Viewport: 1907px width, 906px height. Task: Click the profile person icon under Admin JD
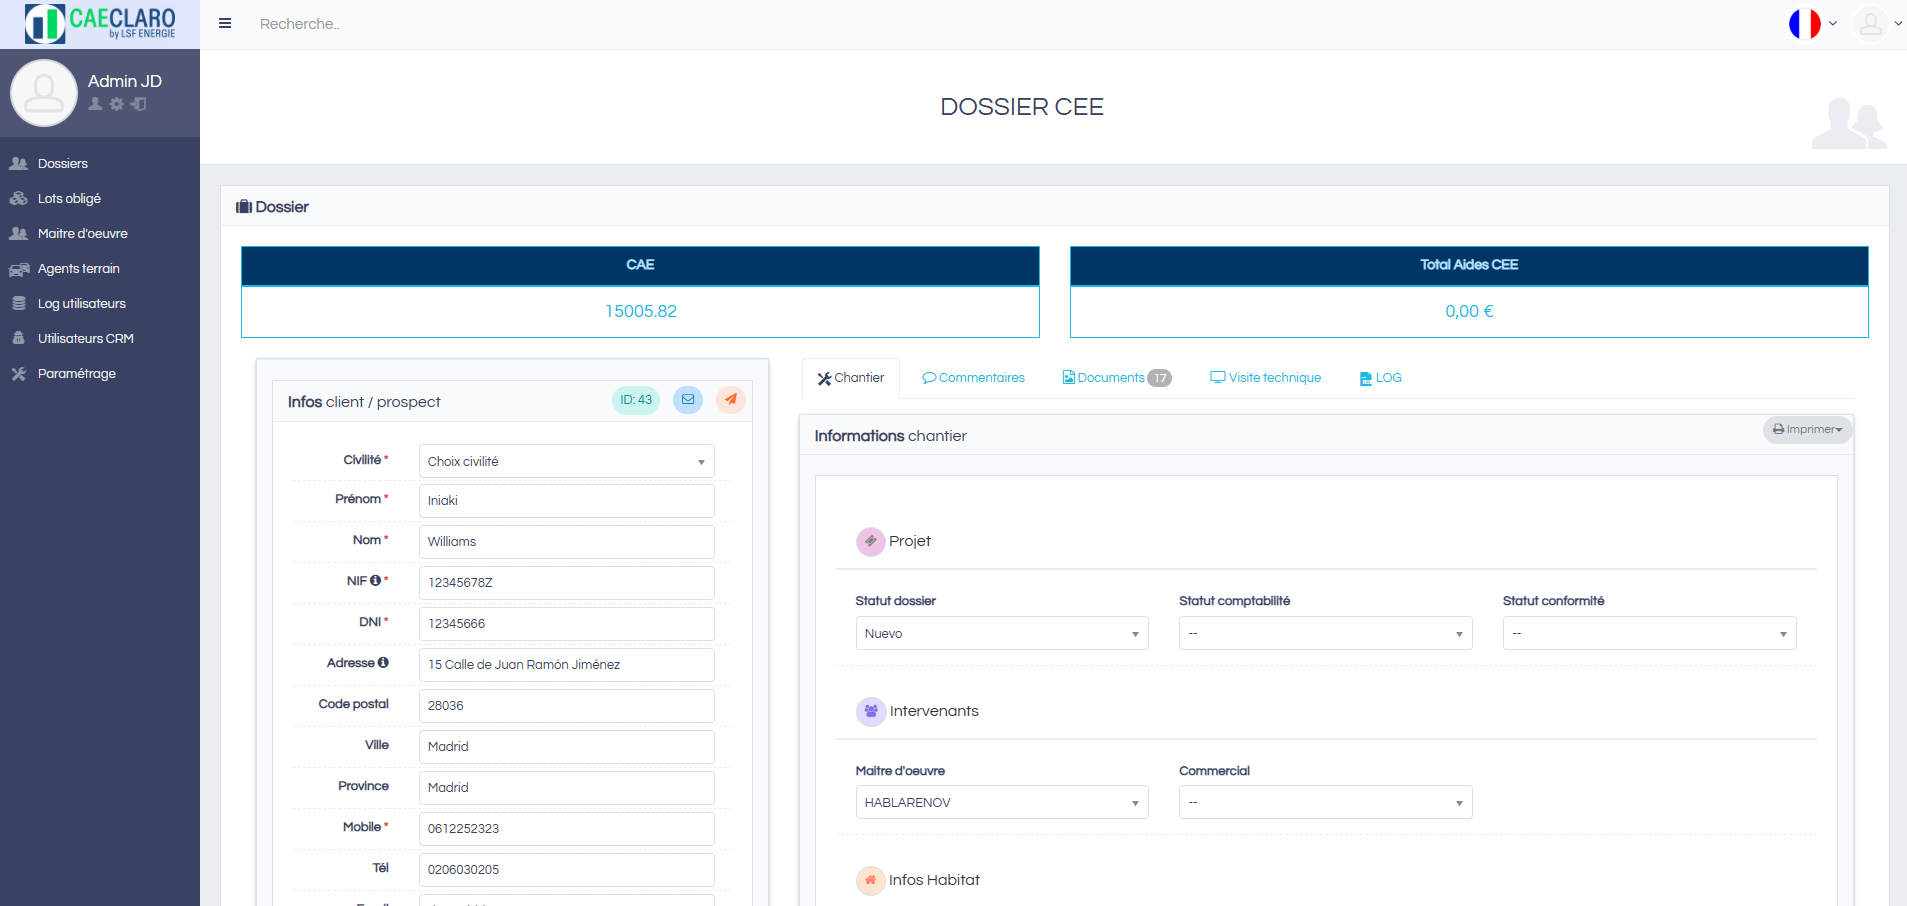point(95,104)
